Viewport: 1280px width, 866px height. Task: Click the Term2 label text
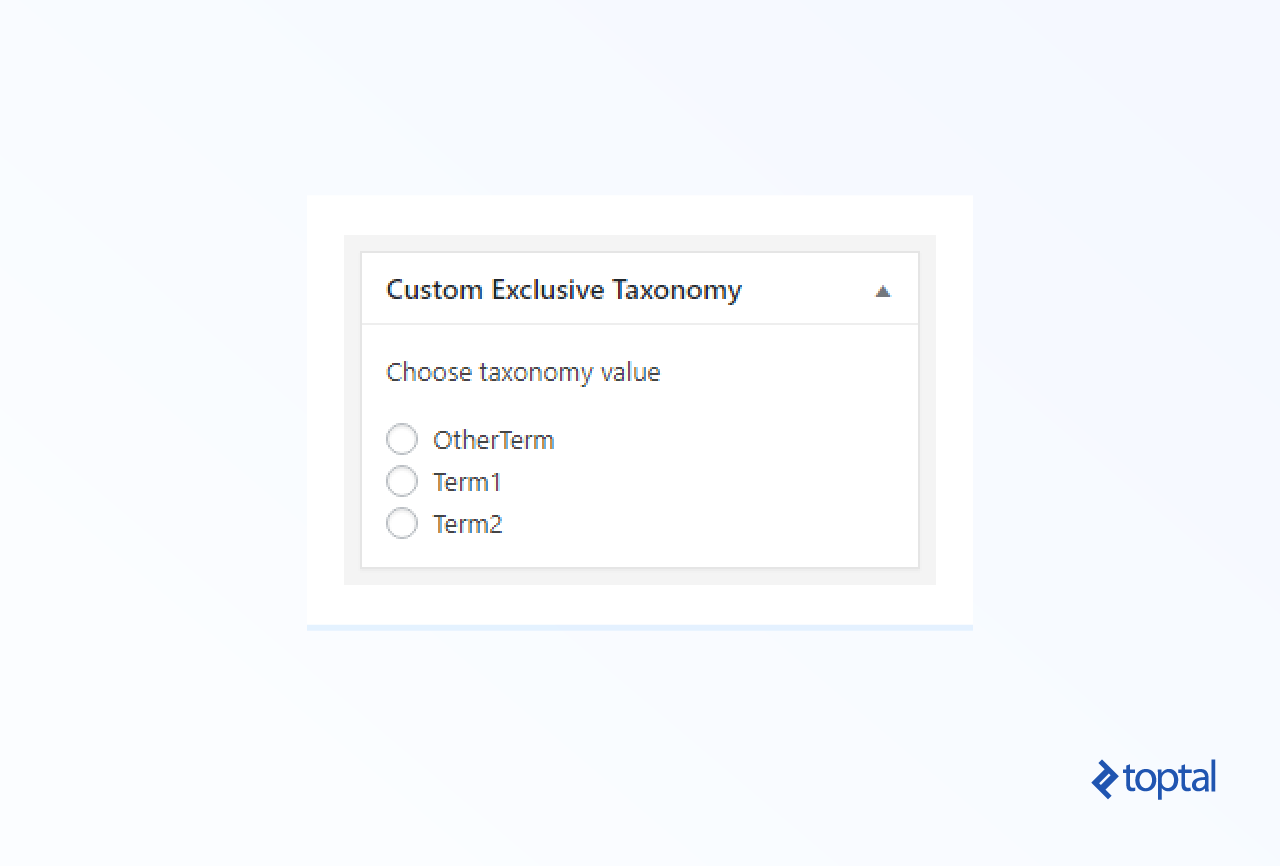[x=467, y=524]
